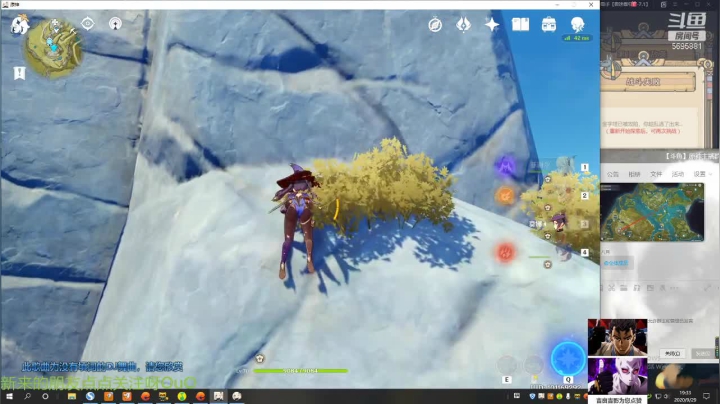Open the notification center taskbar icon
The height and width of the screenshot is (404, 720).
(x=706, y=396)
